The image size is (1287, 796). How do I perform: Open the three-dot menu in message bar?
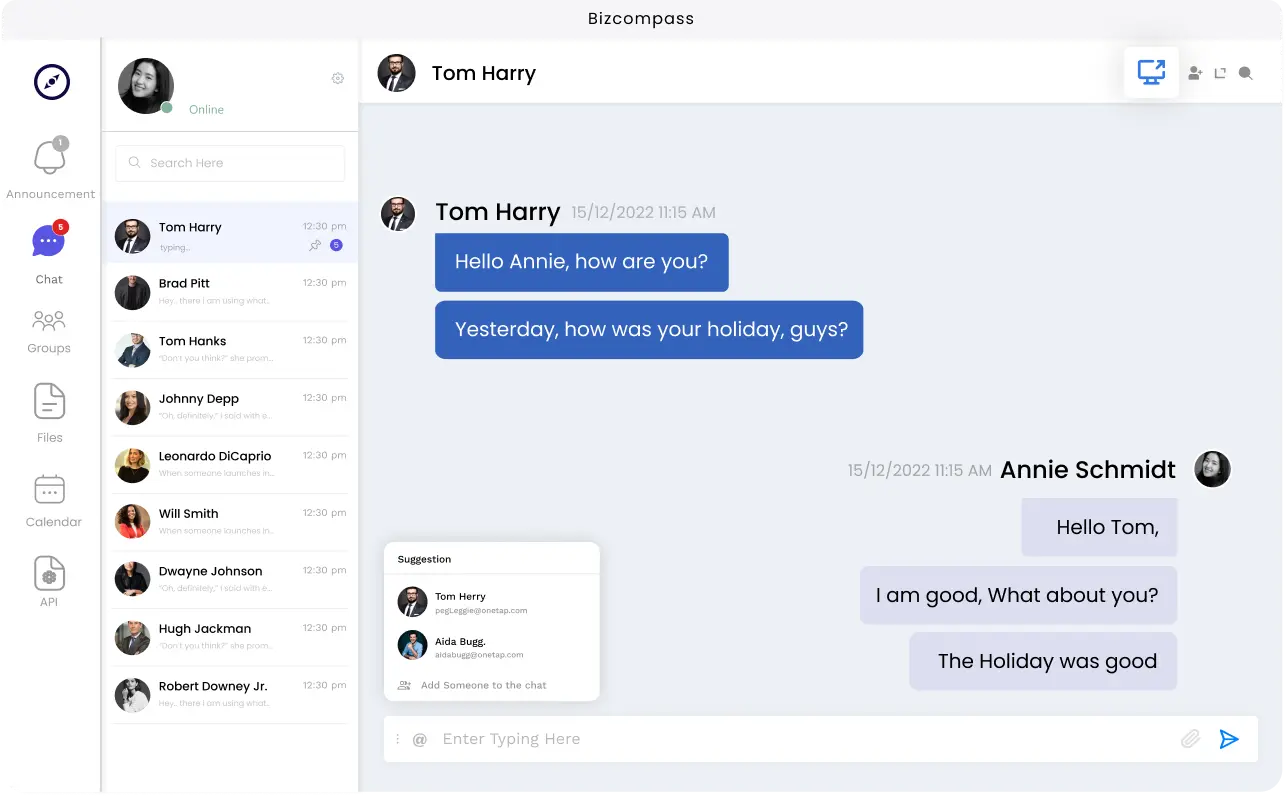tap(398, 740)
